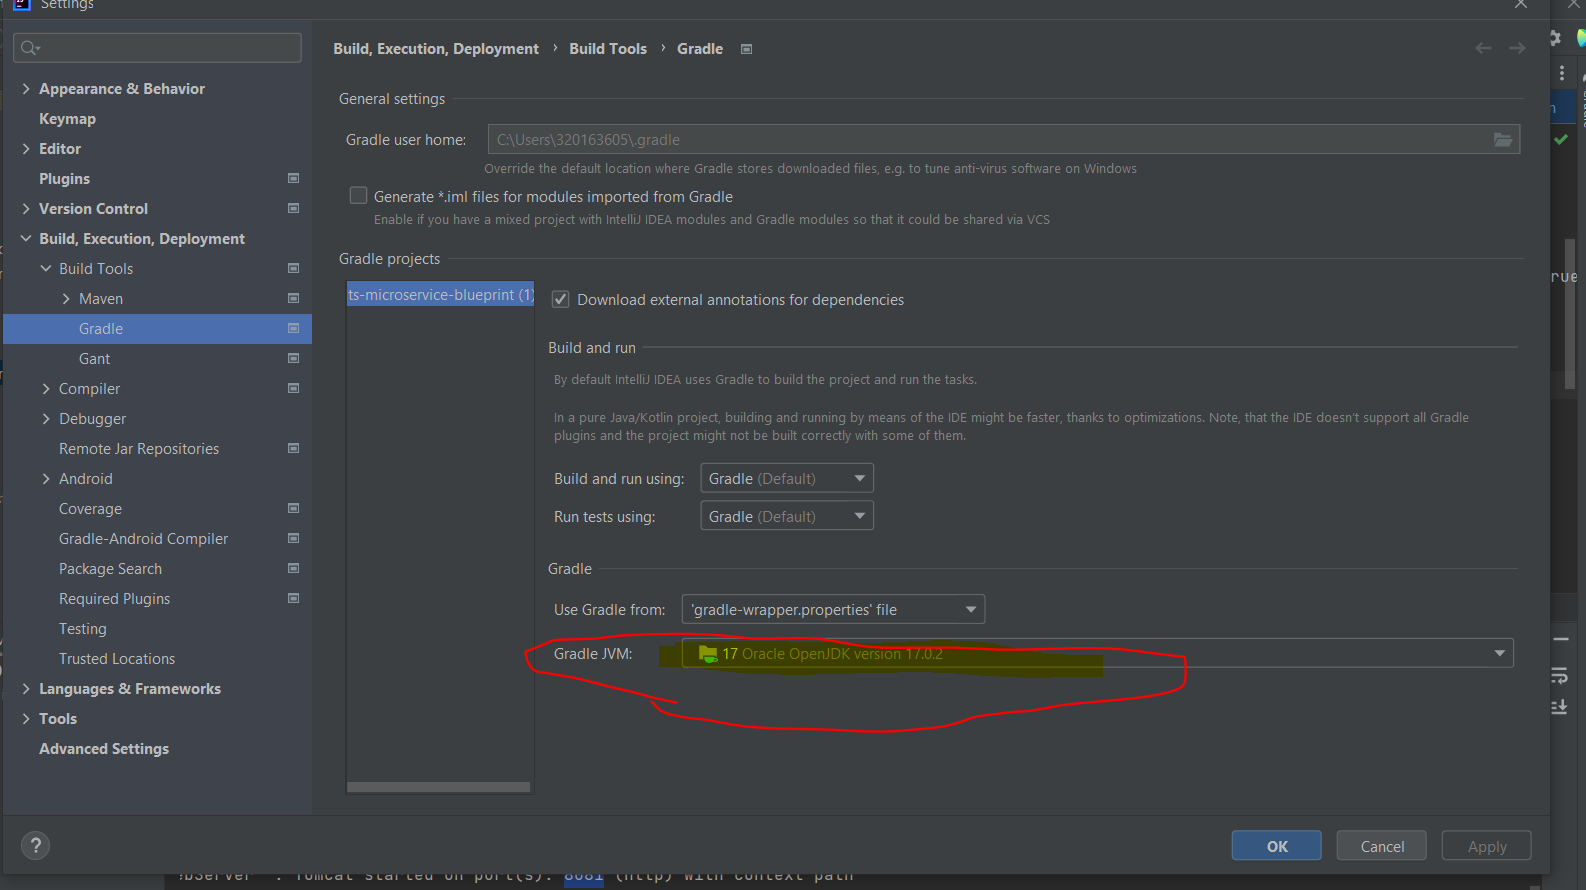The image size is (1586, 890).
Task: Click project-level icon next to Gradle-Android Compiler
Action: point(294,539)
